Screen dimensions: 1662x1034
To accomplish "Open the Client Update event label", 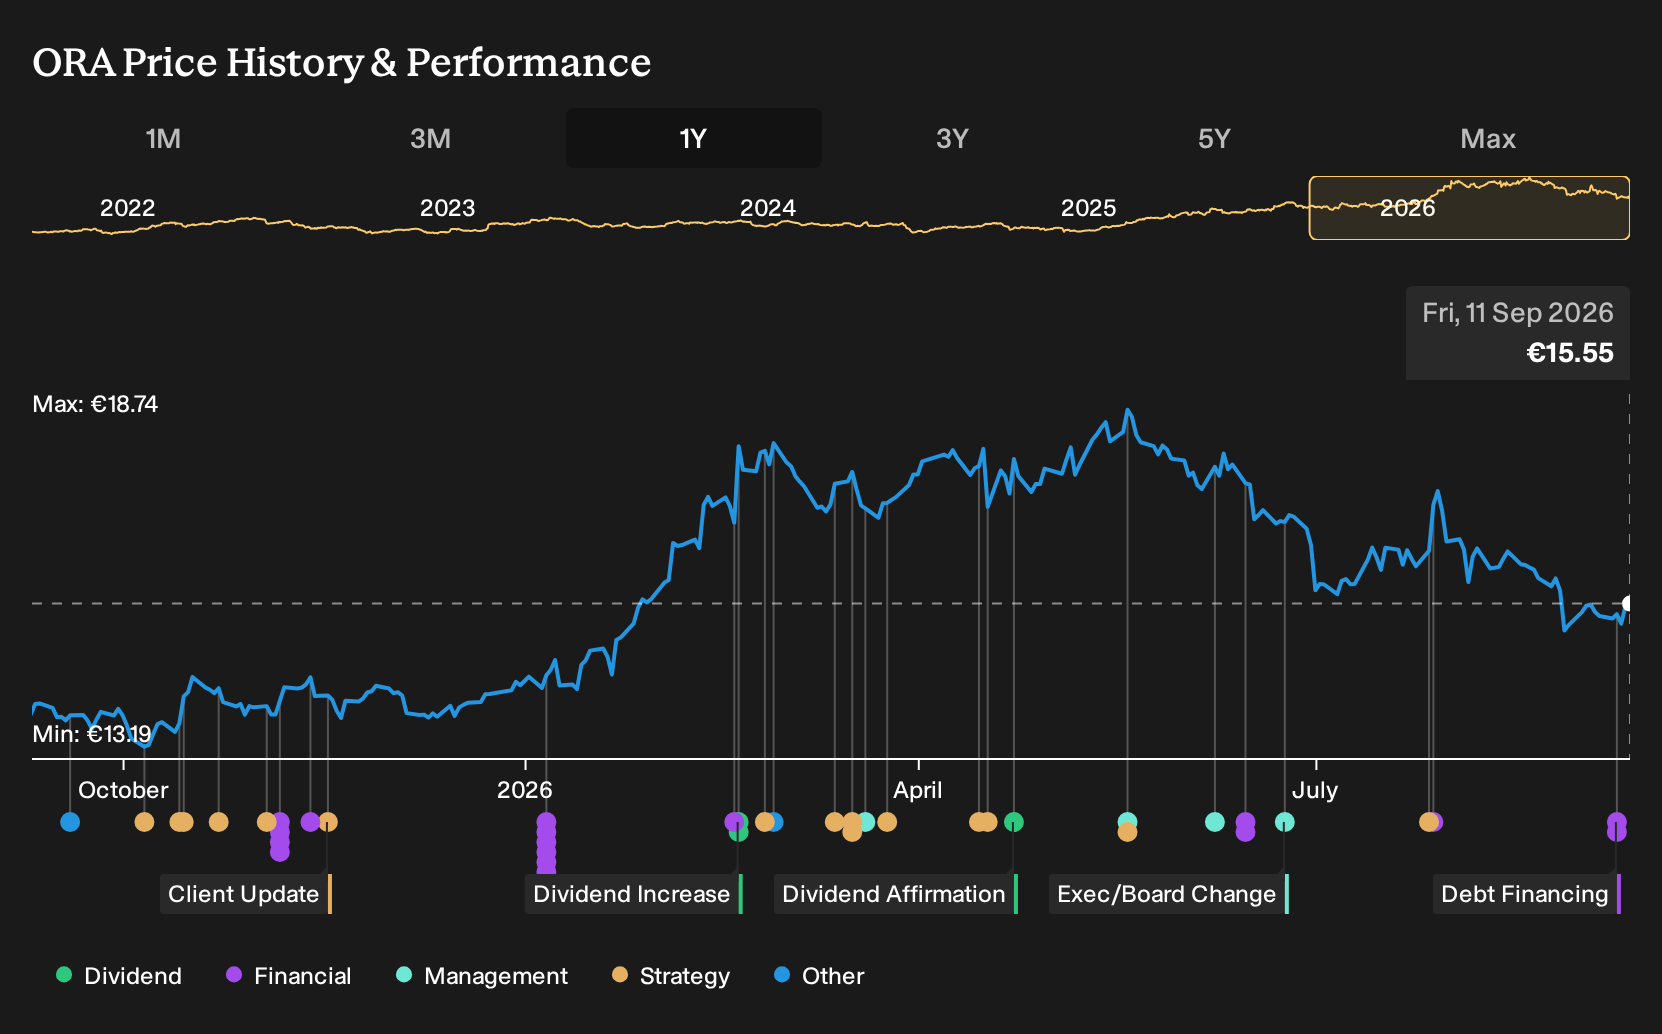I will coord(246,894).
